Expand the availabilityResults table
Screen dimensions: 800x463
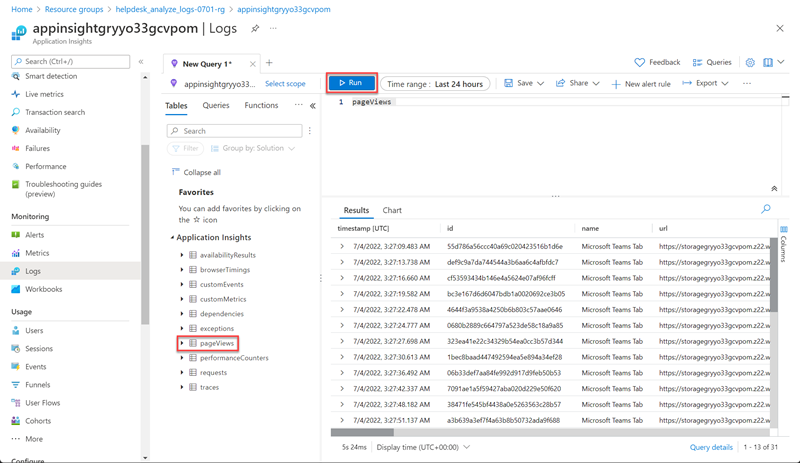tap(182, 255)
